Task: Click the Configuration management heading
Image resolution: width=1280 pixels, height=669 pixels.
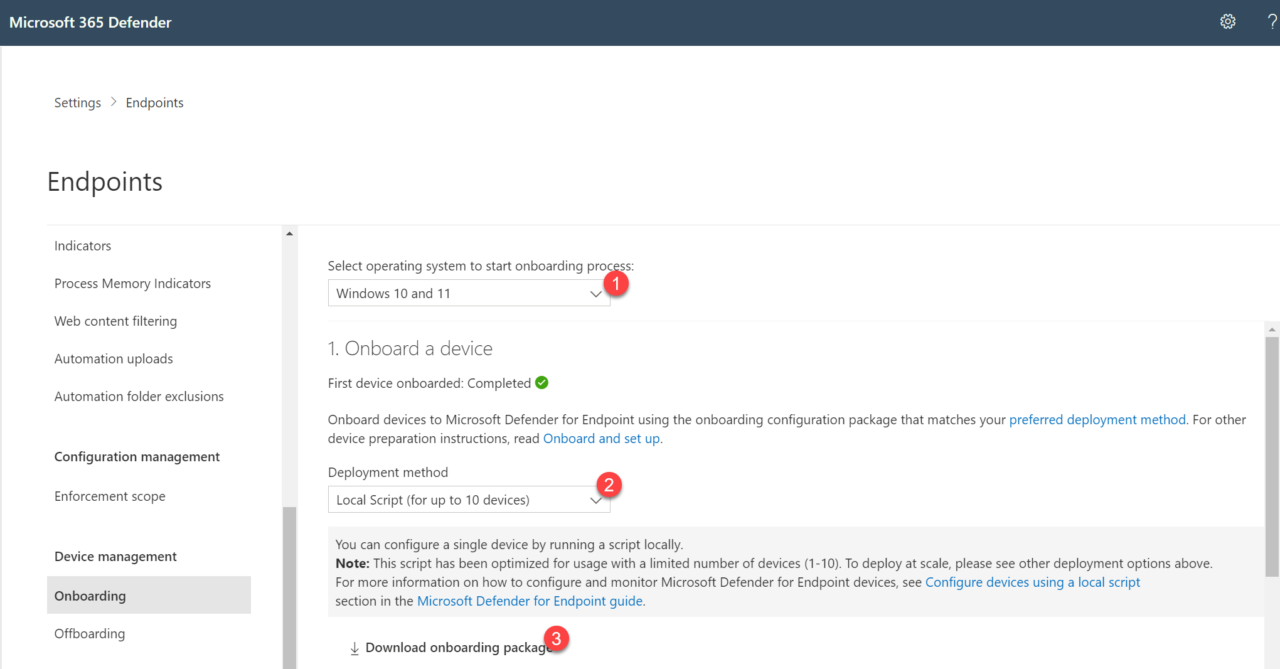Action: point(137,457)
